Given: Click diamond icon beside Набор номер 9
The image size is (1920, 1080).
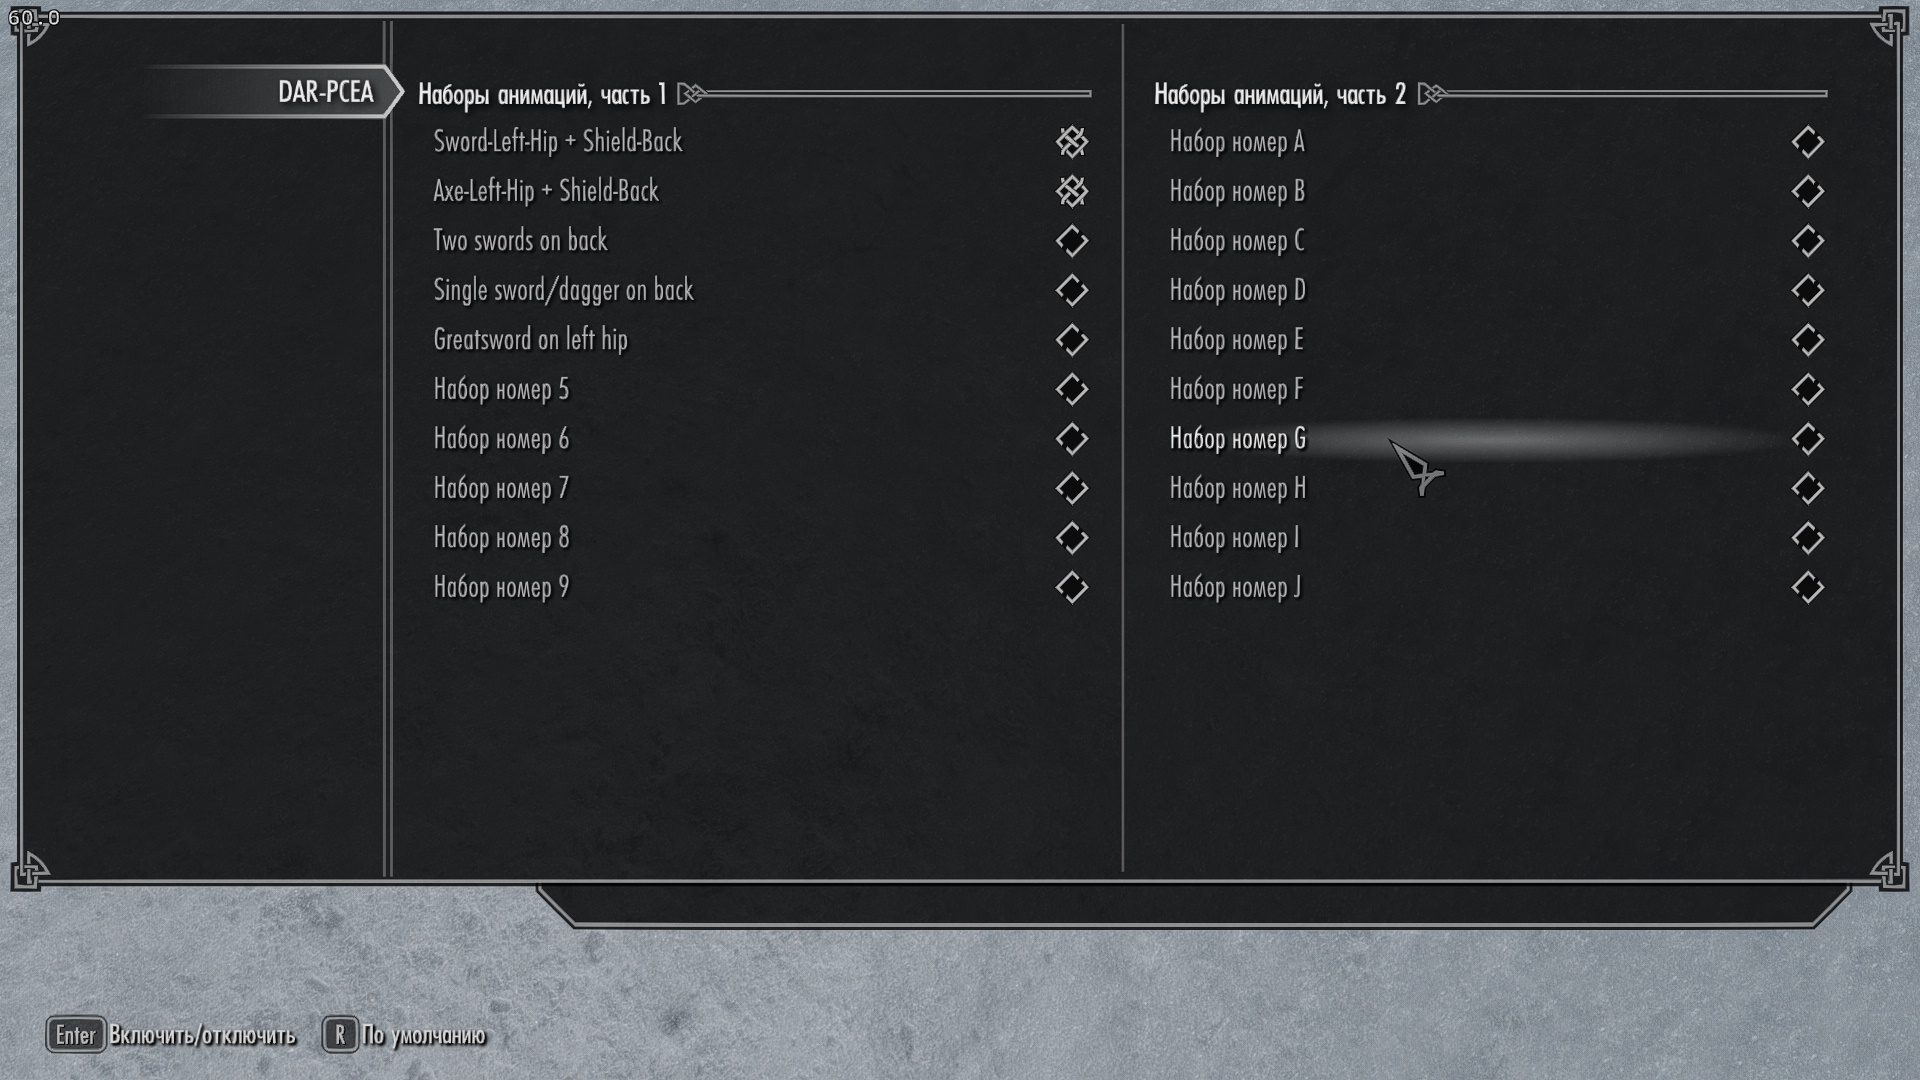Looking at the screenshot, I should coord(1071,587).
